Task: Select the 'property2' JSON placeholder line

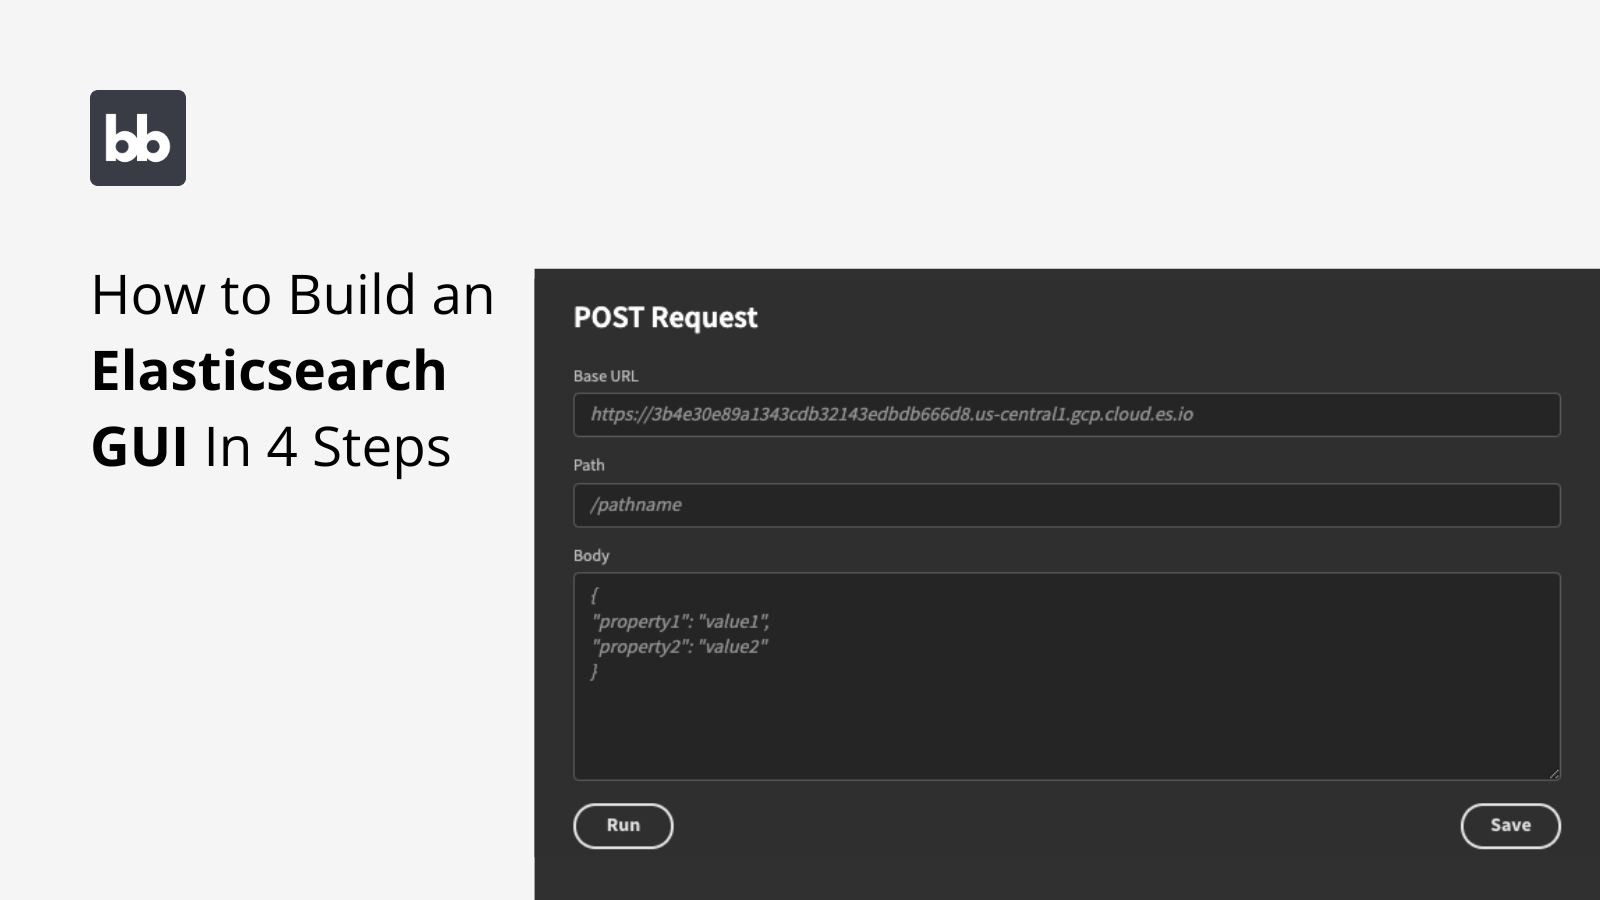Action: [x=680, y=647]
